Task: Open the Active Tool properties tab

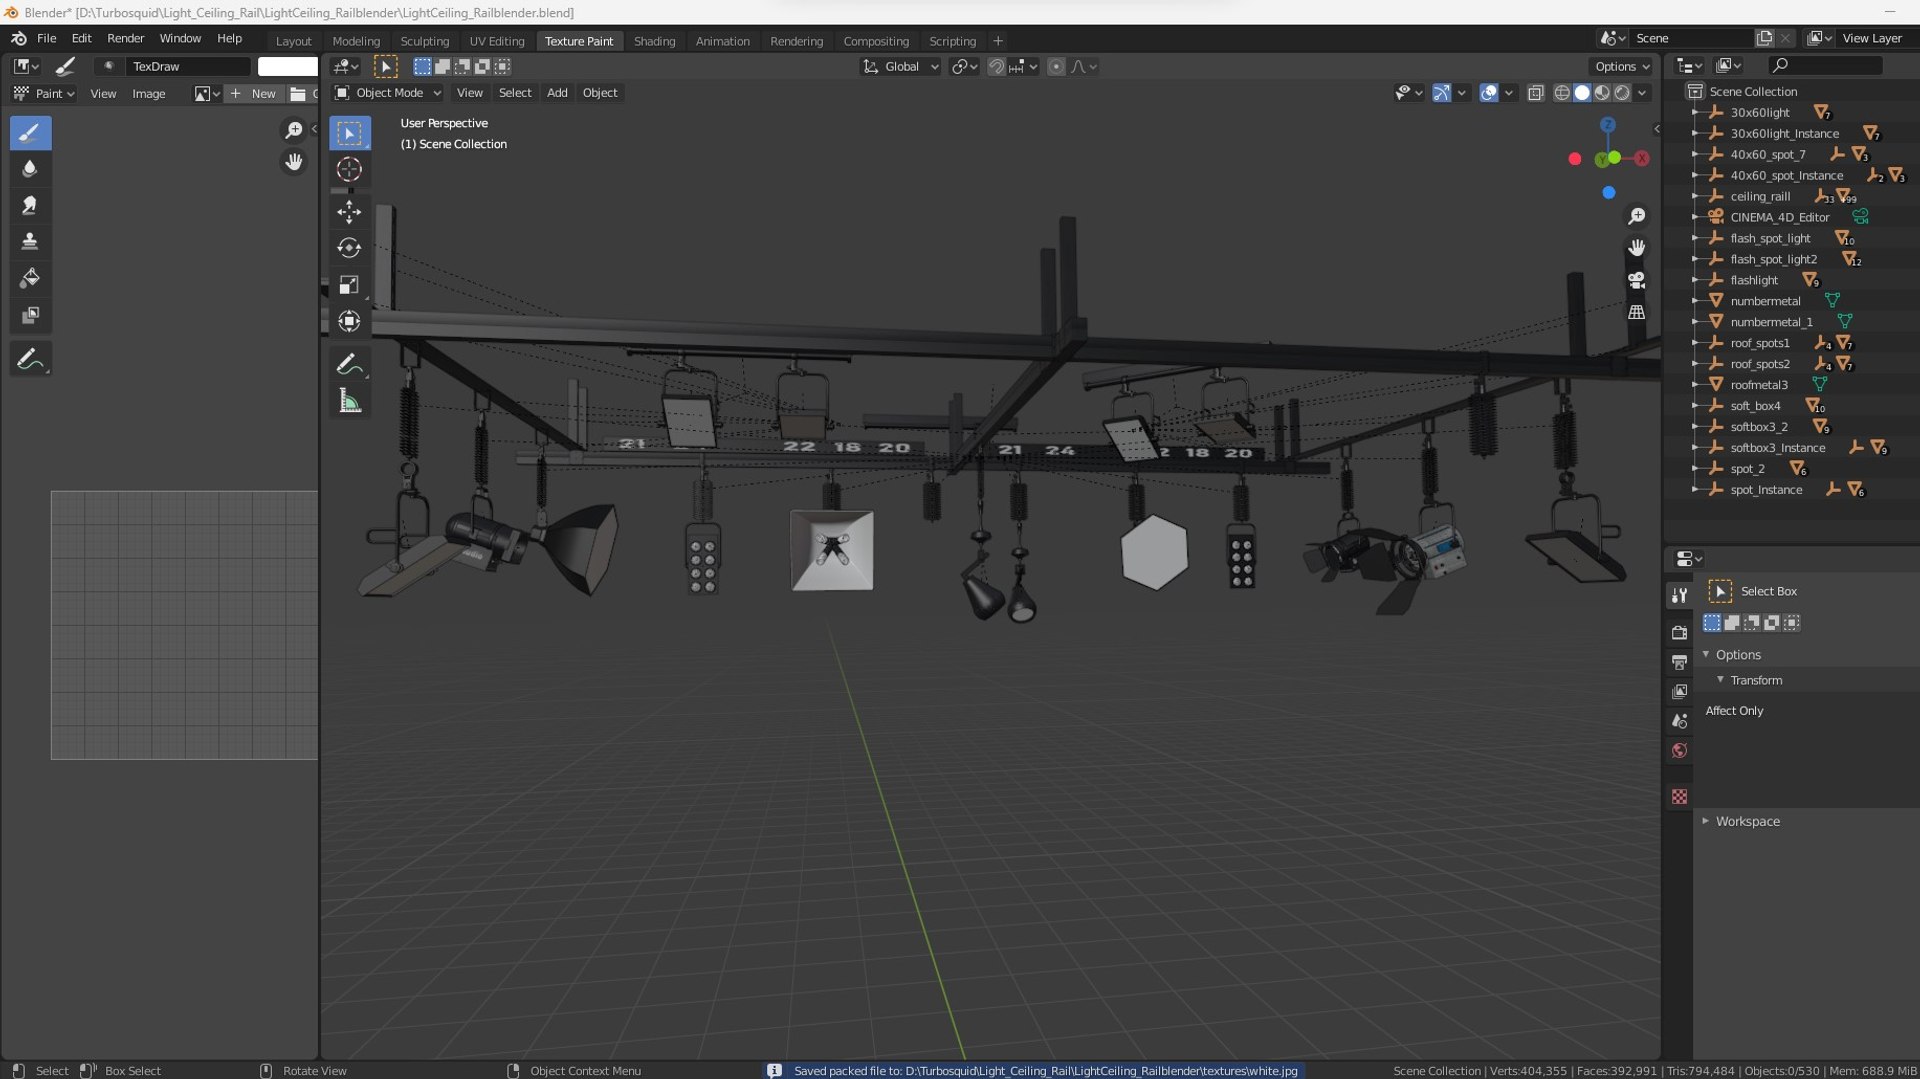Action: [1679, 595]
